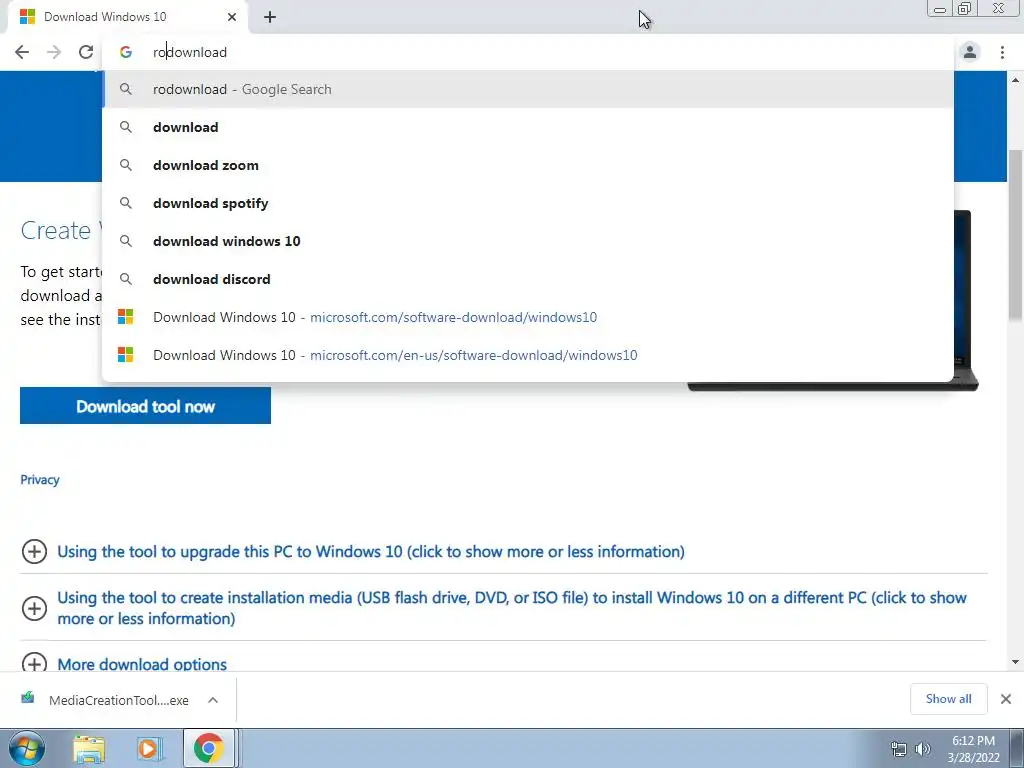Open the Chrome profile avatar icon
This screenshot has width=1024, height=768.
click(970, 52)
